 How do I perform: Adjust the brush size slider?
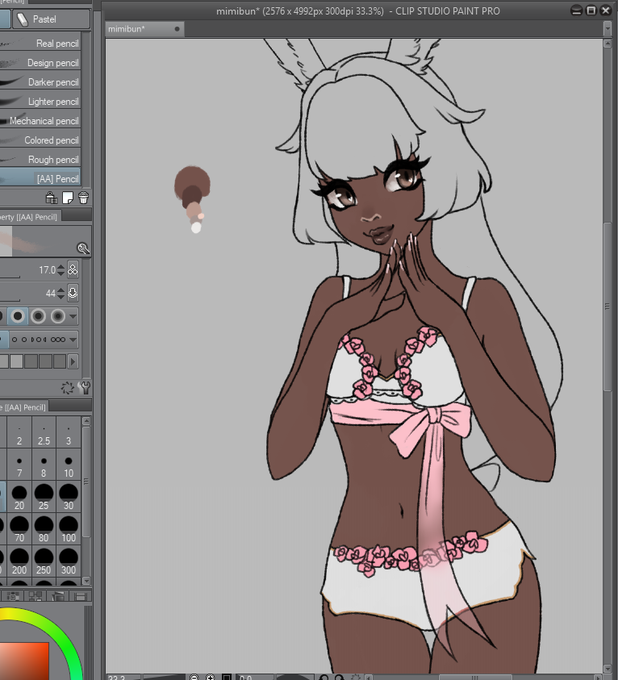pyautogui.click(x=10, y=276)
